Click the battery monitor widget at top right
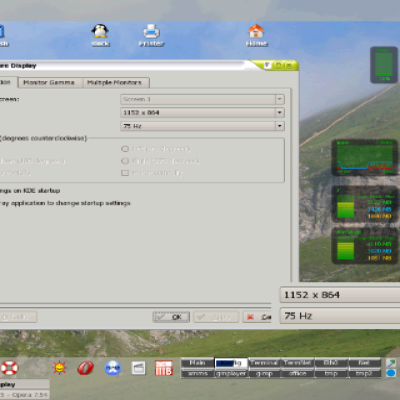 pos(384,65)
